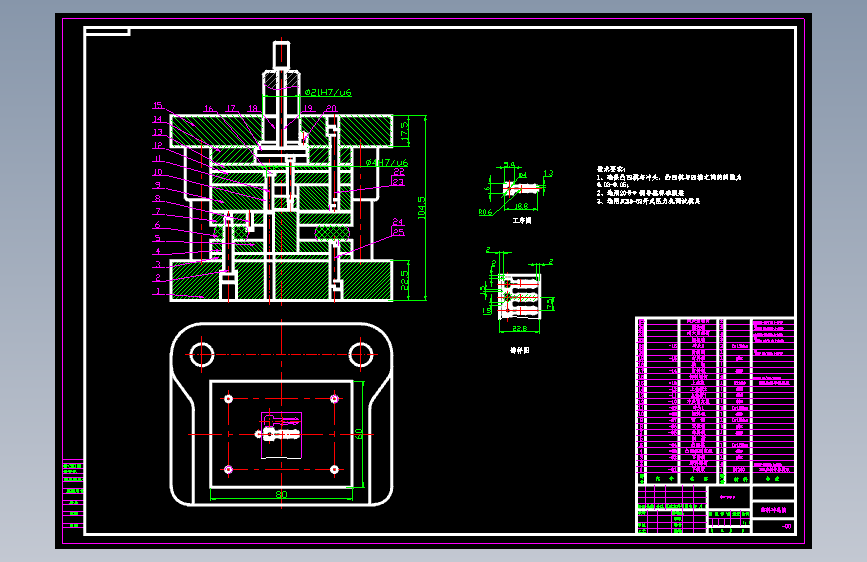The width and height of the screenshot is (867, 562).
Task: Click part callout number 10
Action: [x=158, y=172]
